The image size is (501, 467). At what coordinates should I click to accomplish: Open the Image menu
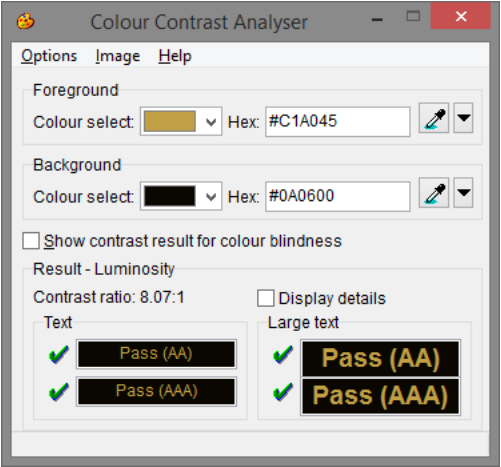(118, 56)
